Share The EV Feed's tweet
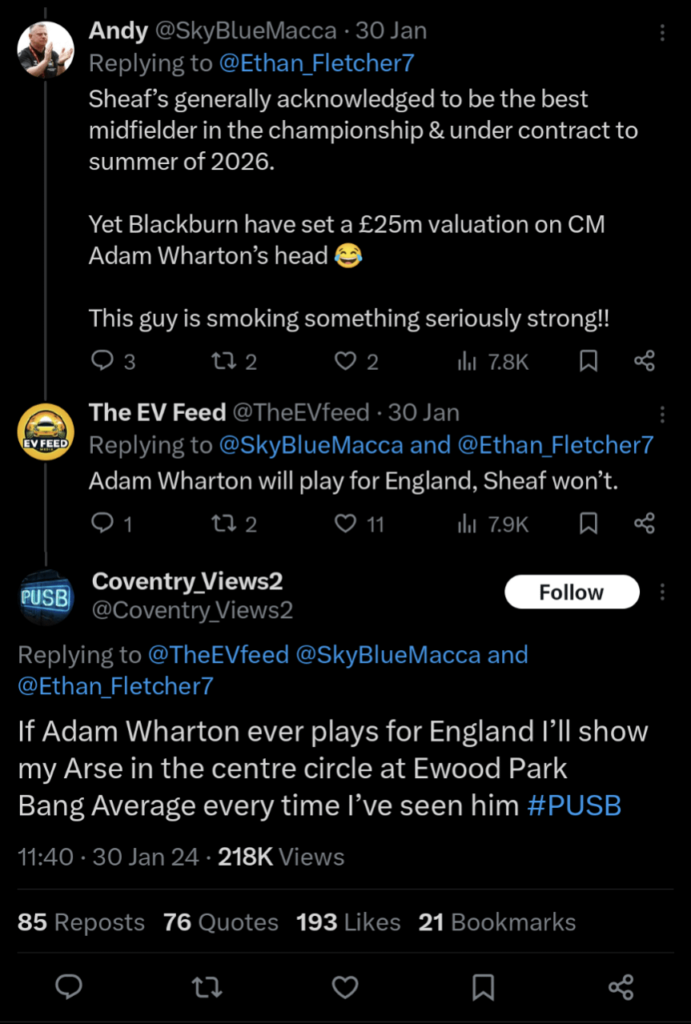Viewport: 691px width, 1024px height. (645, 523)
